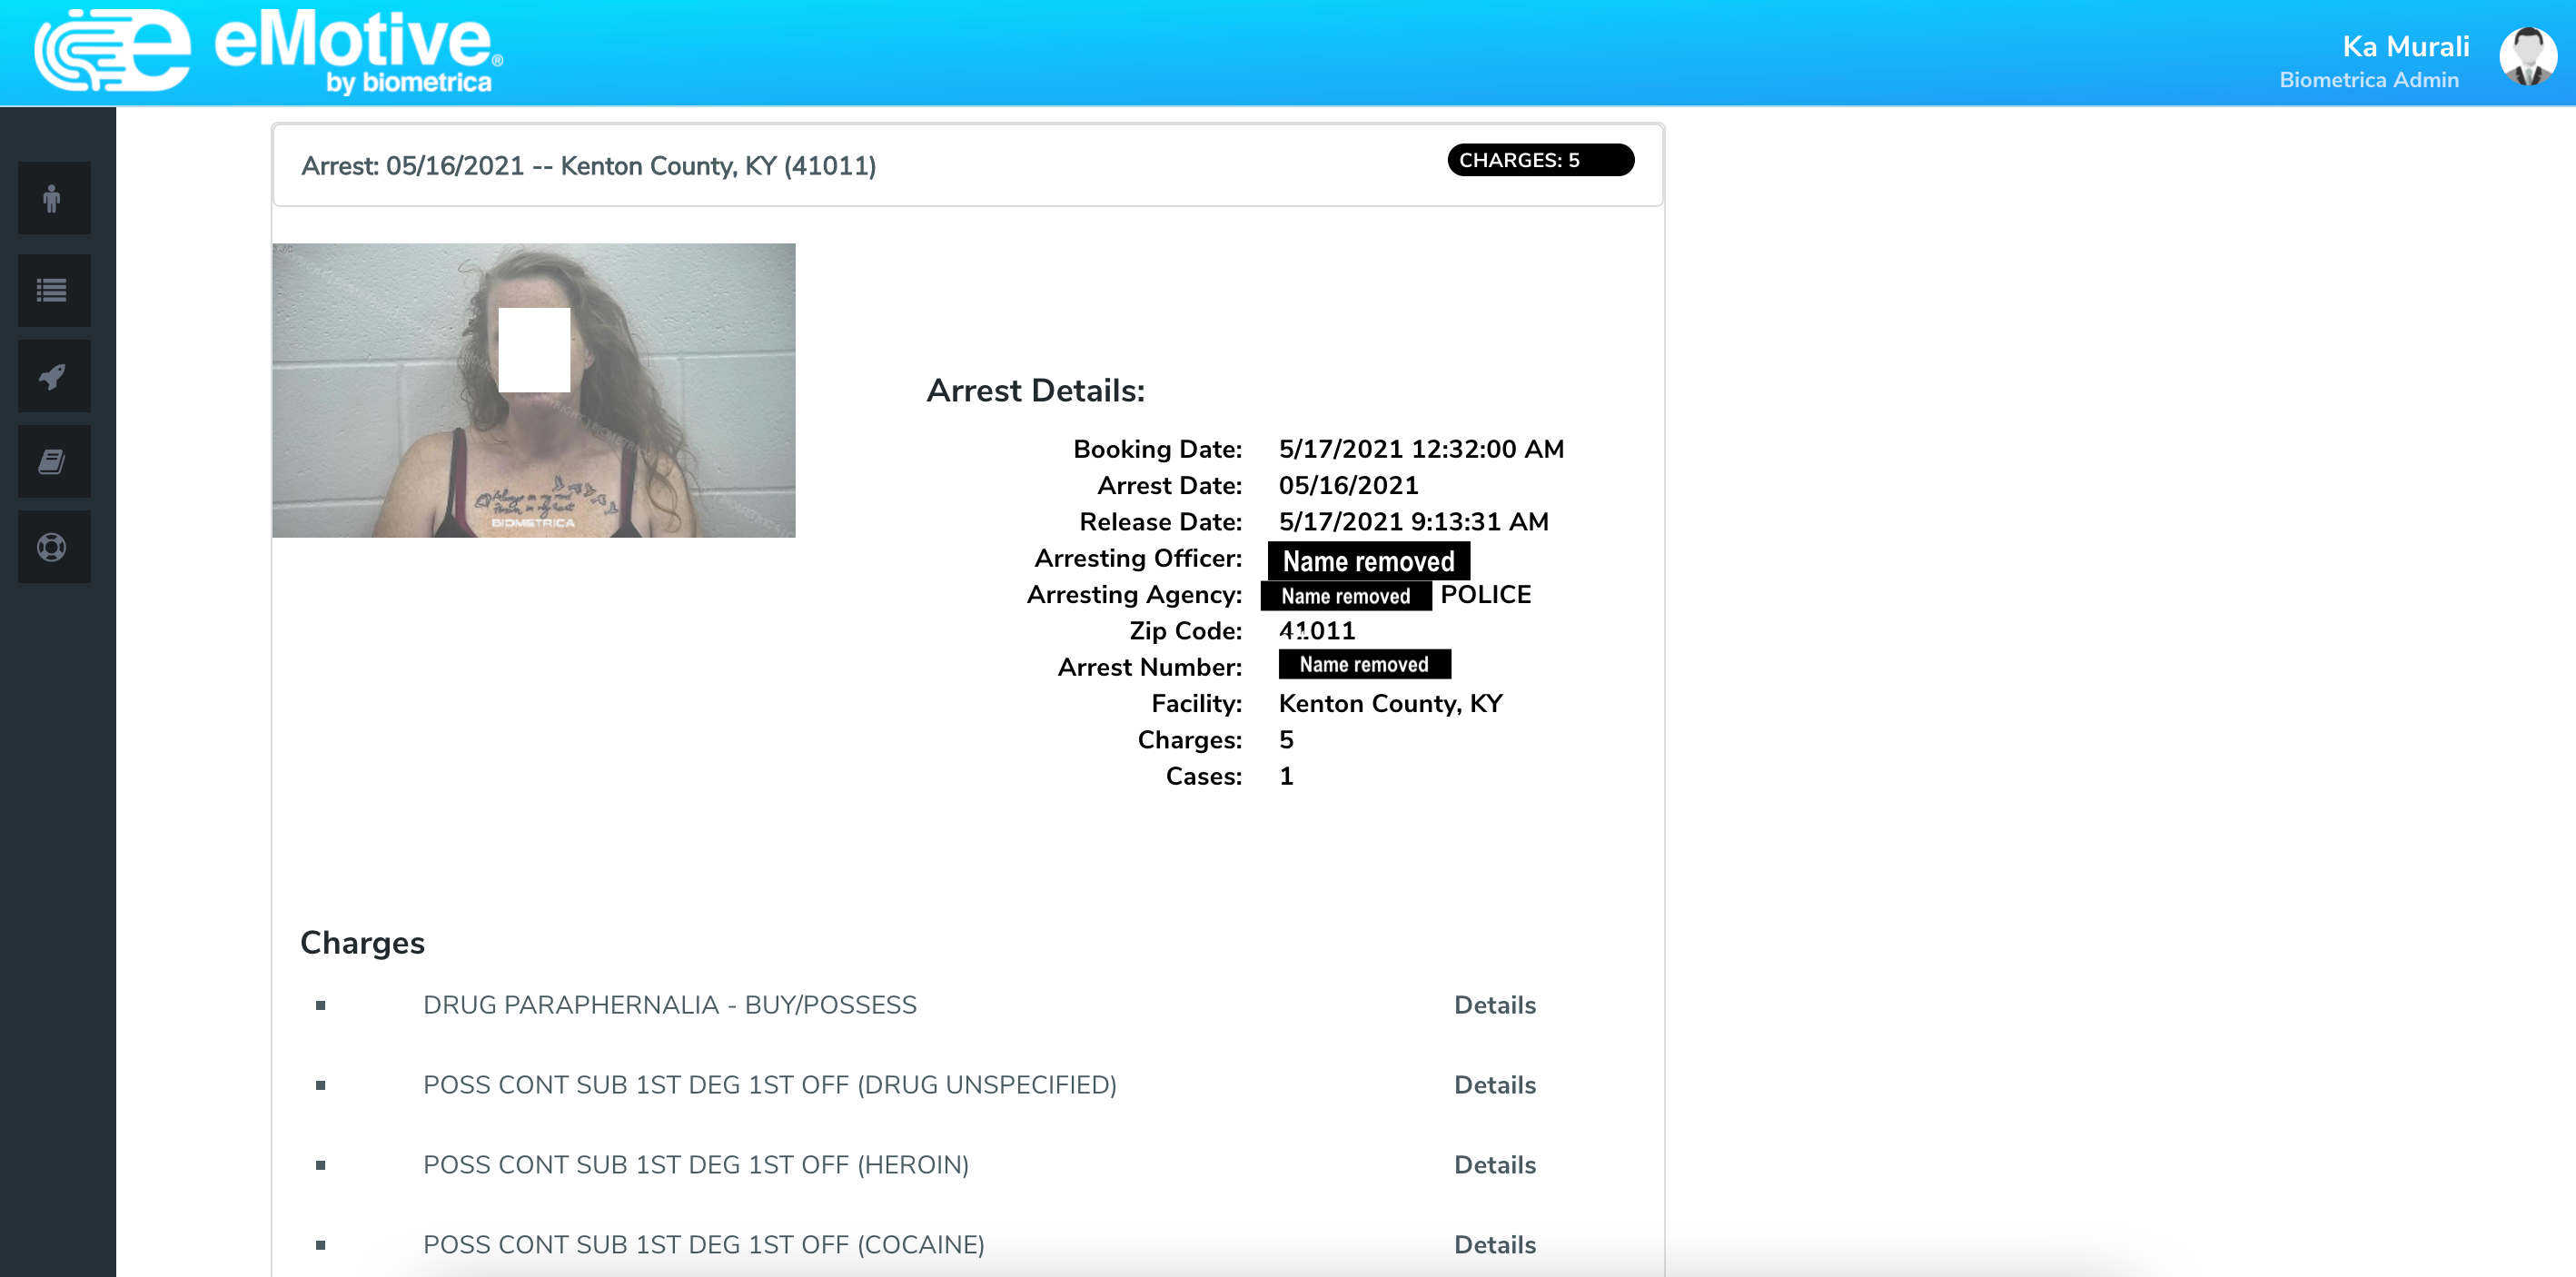Open the lifebuoy support sidebar icon
This screenshot has width=2576, height=1277.
pos(53,548)
